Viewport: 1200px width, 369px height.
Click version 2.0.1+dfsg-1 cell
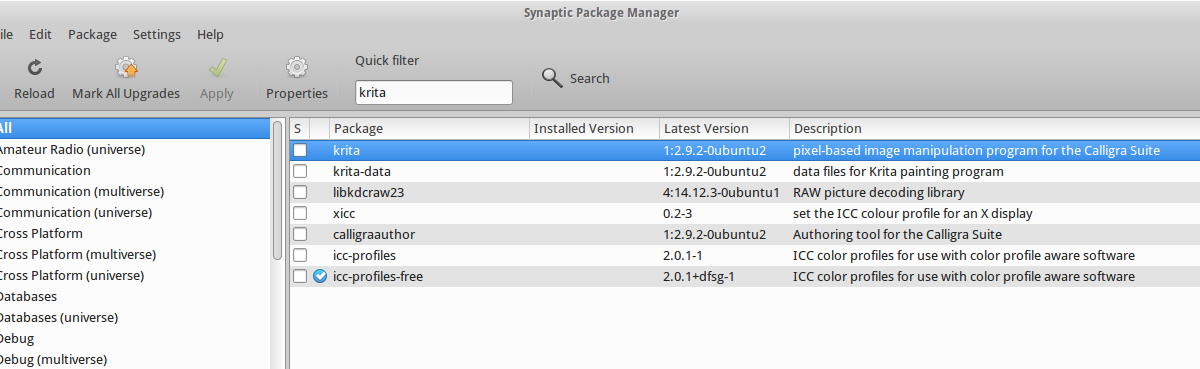point(699,276)
